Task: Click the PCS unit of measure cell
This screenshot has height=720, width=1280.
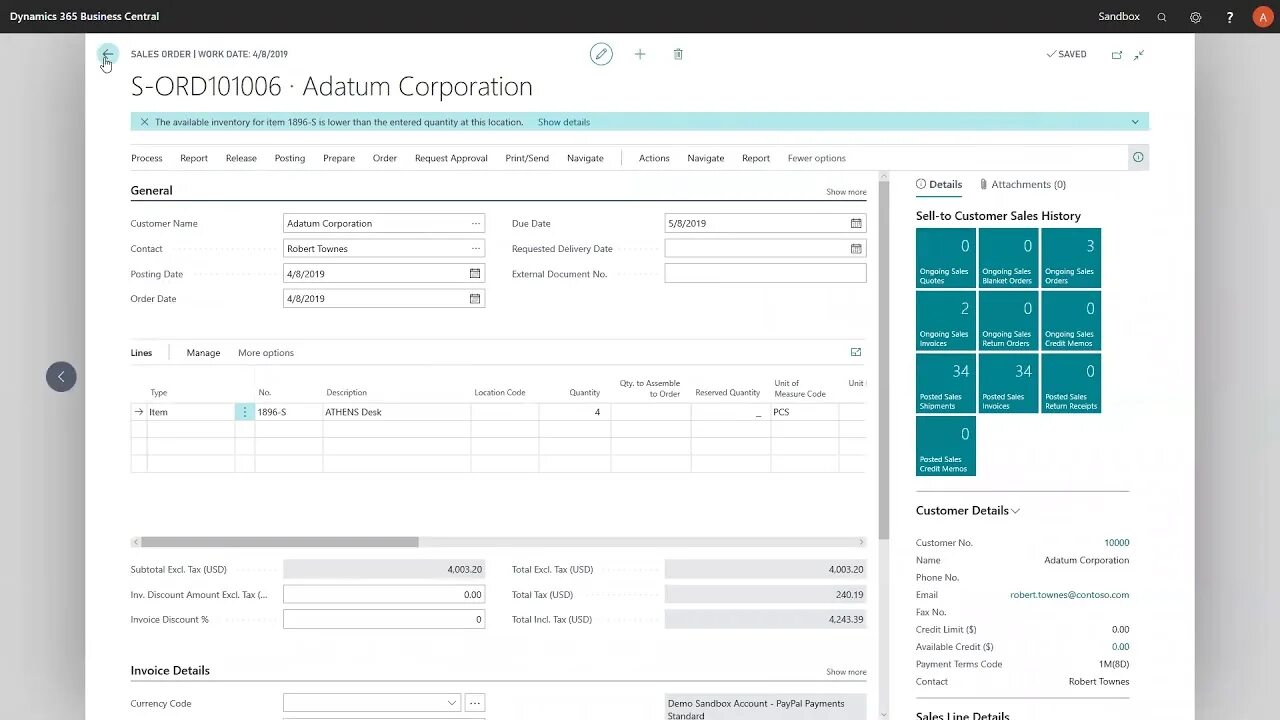Action: point(804,412)
